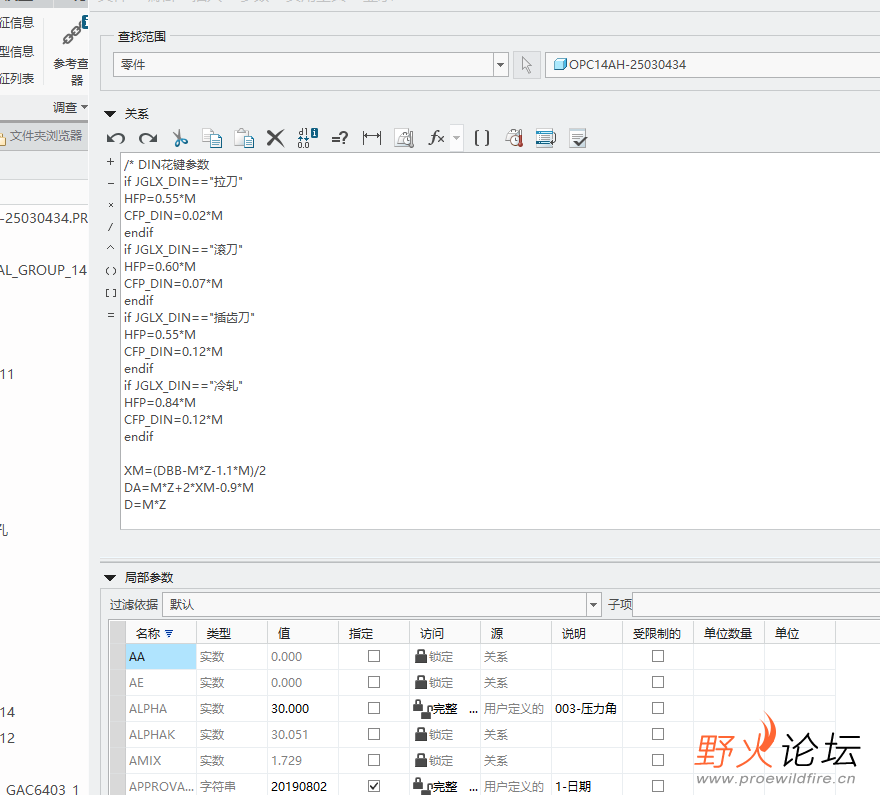Copy selected relation text
880x795 pixels.
click(212, 137)
